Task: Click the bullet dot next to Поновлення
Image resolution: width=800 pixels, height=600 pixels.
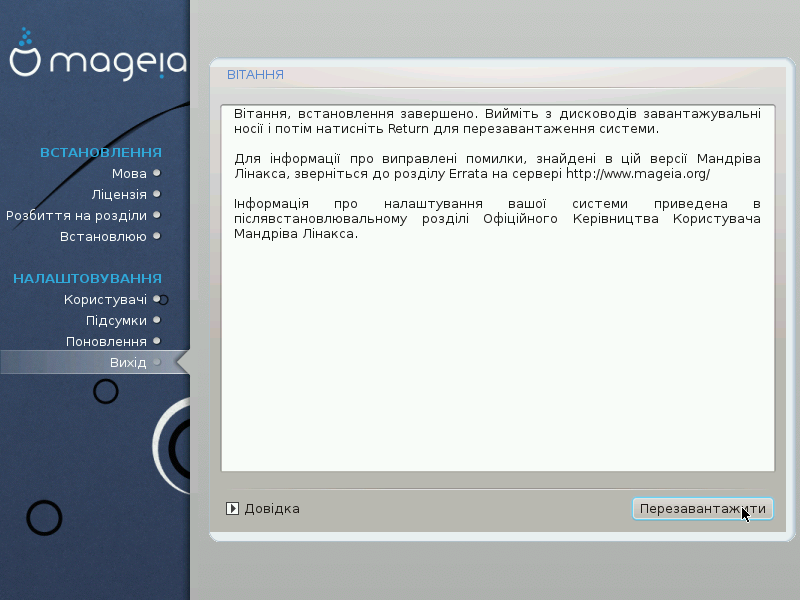Action: point(157,341)
